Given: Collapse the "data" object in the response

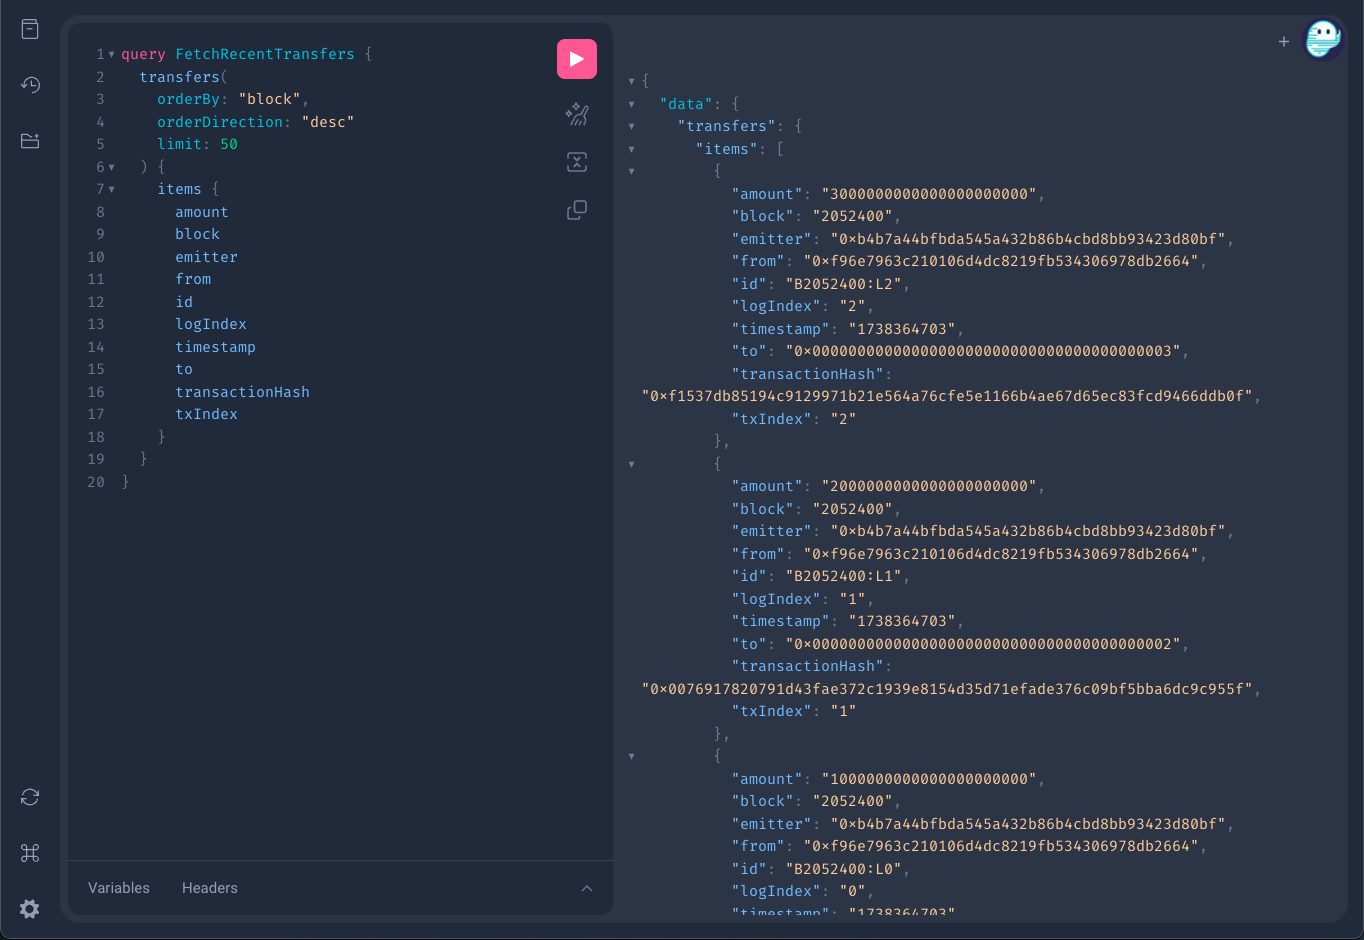Looking at the screenshot, I should [x=630, y=103].
